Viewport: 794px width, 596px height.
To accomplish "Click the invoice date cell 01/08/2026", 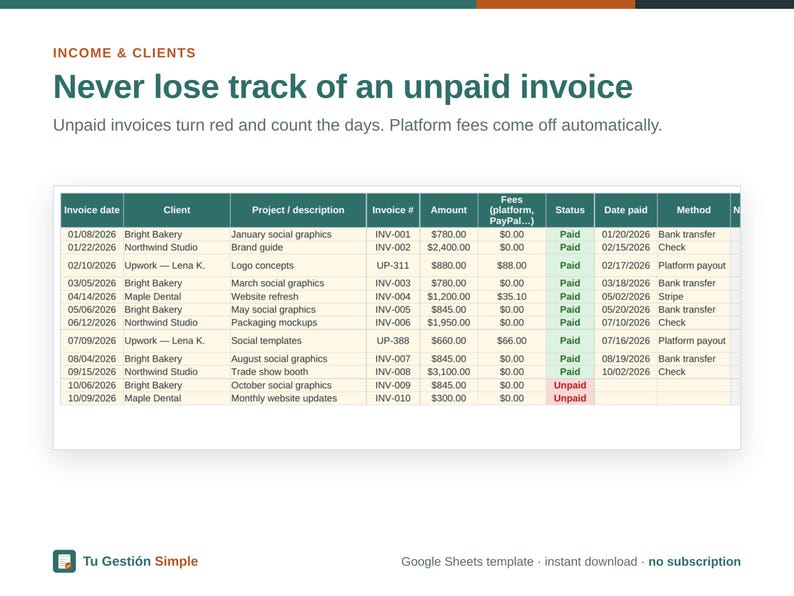I will [92, 234].
